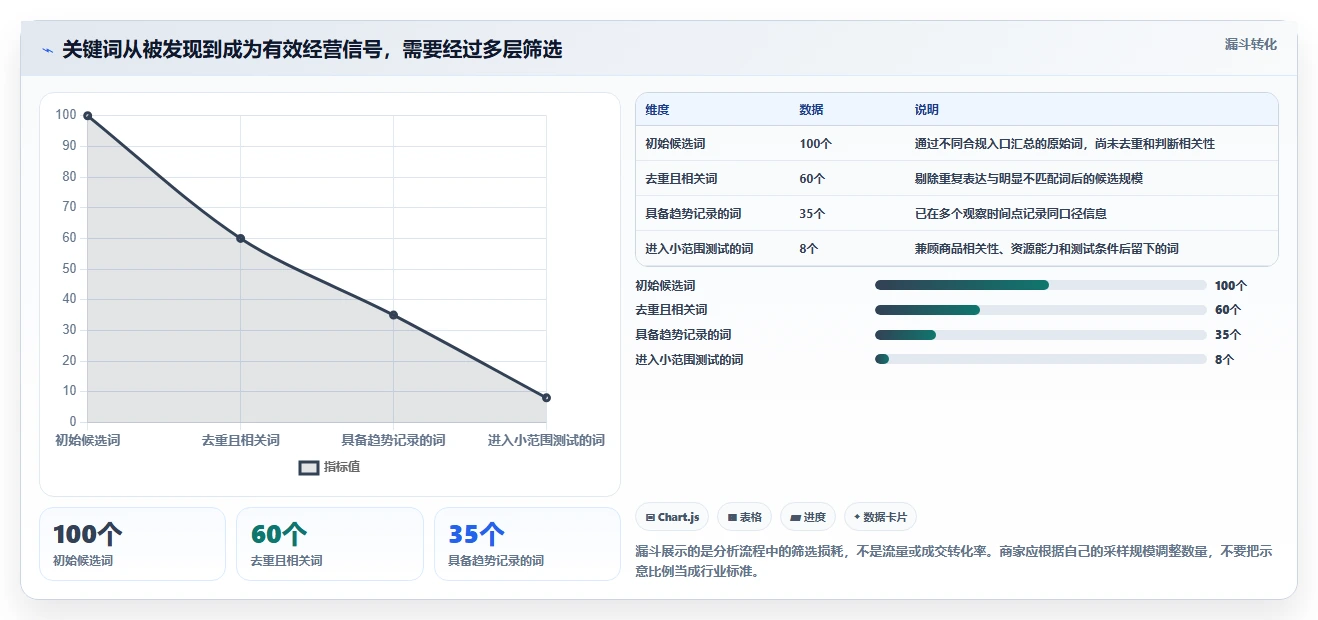This screenshot has height=620, width=1318.
Task: Click the table cell 进入小范围测试的词
Action: [699, 249]
